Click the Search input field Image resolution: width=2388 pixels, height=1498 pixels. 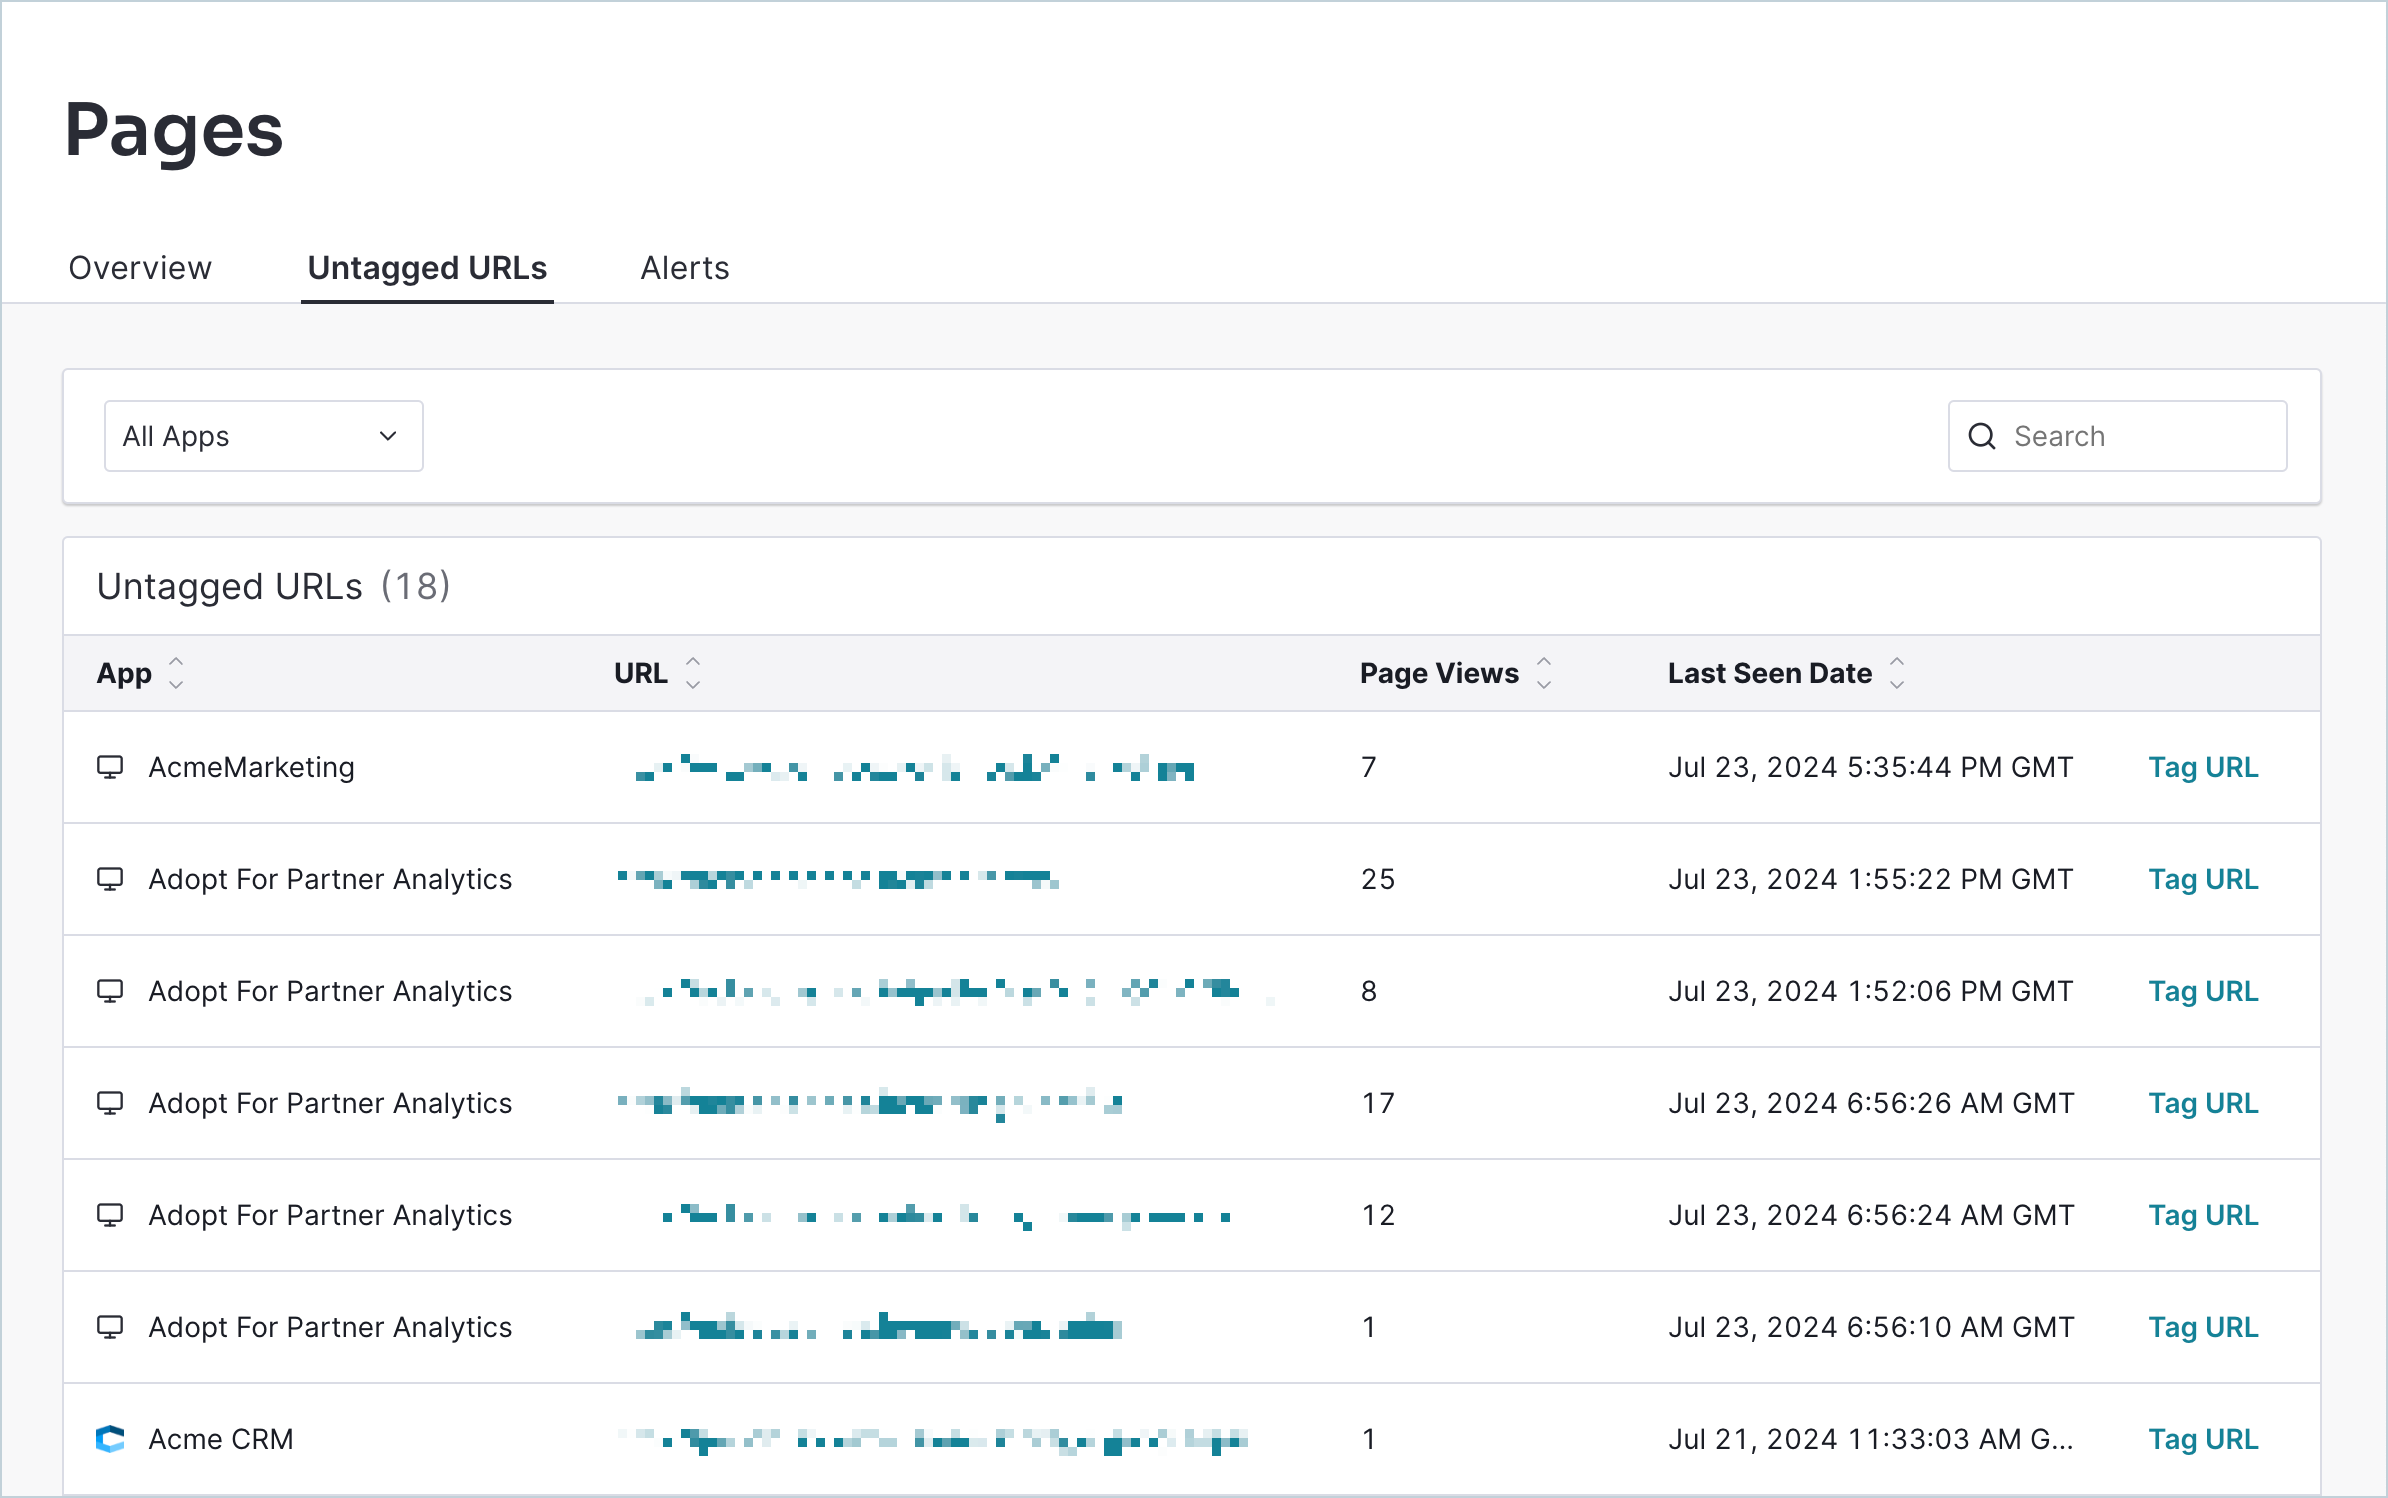[2118, 436]
